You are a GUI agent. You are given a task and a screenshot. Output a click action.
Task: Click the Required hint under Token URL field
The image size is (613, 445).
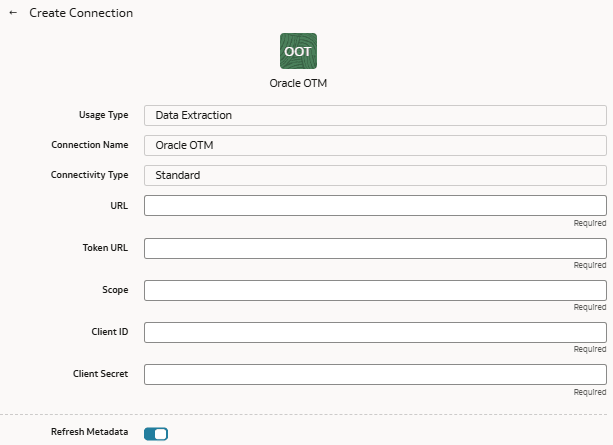590,266
